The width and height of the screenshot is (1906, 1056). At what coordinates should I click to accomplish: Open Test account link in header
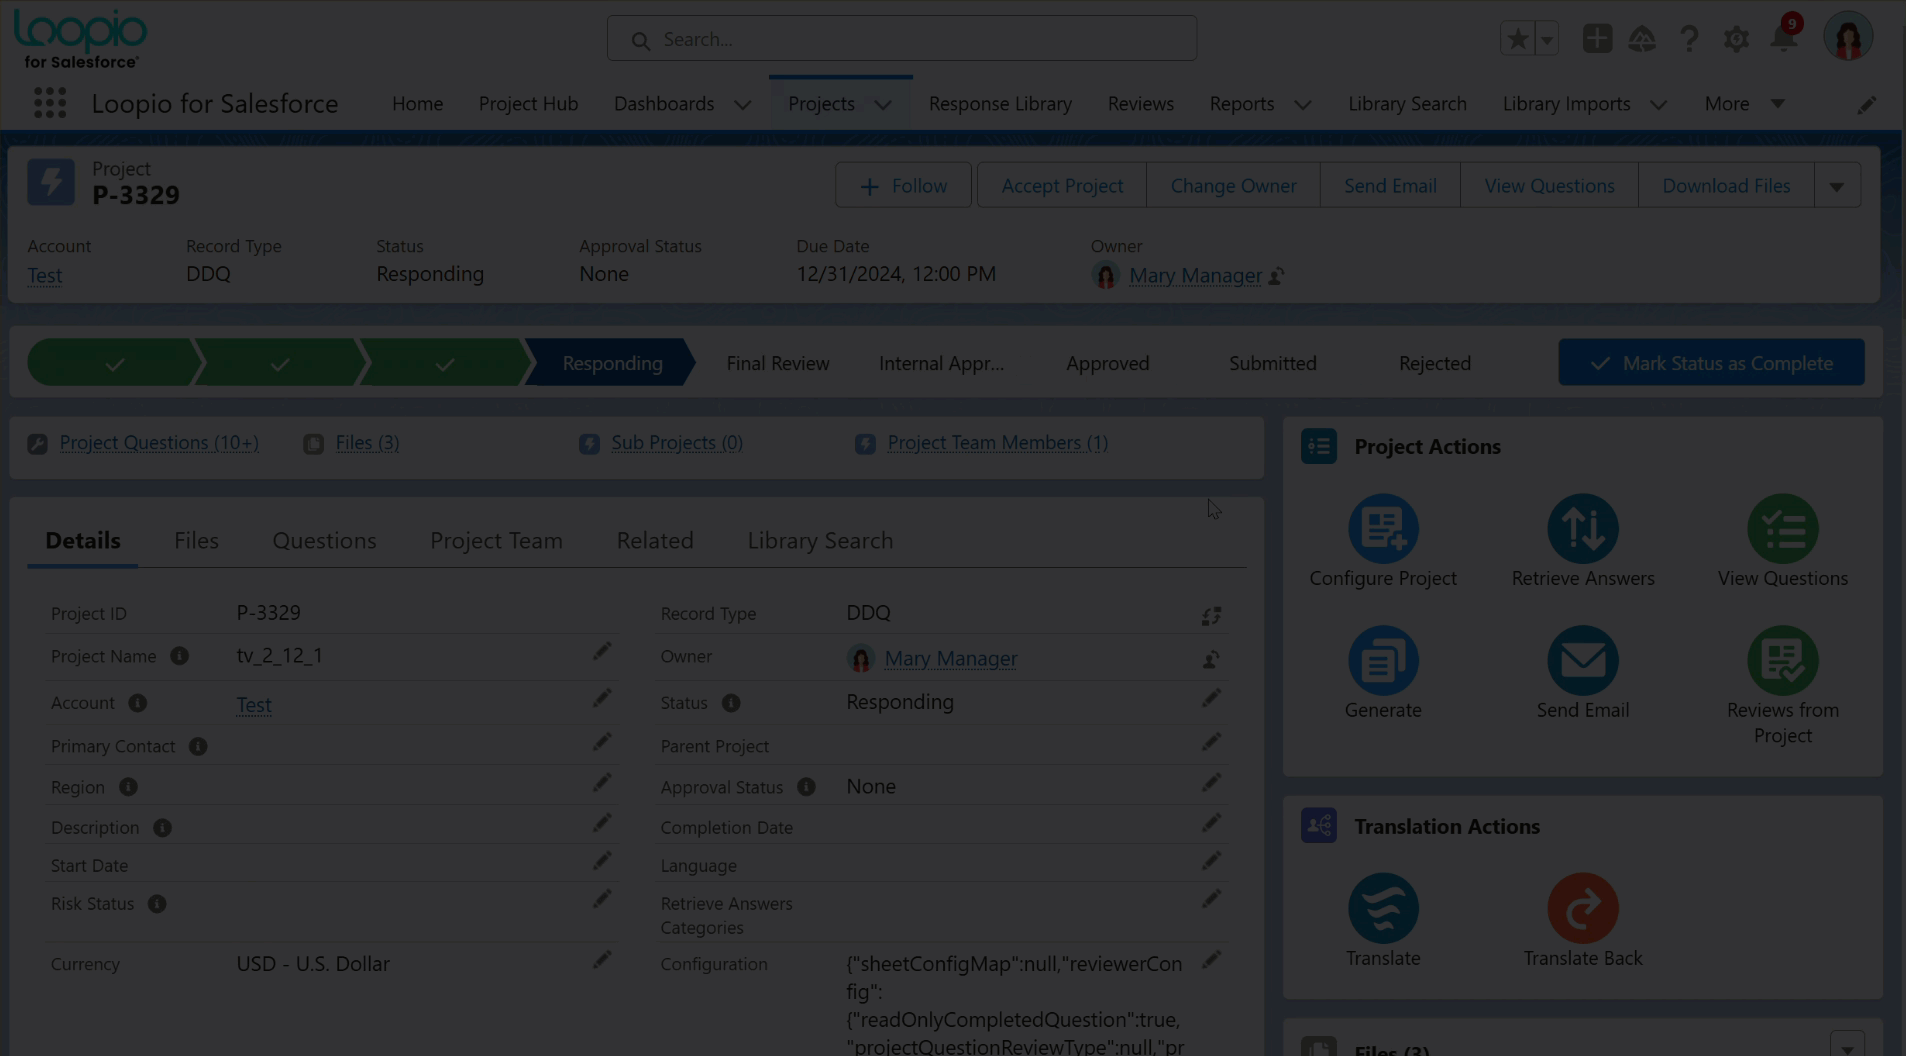tap(45, 276)
